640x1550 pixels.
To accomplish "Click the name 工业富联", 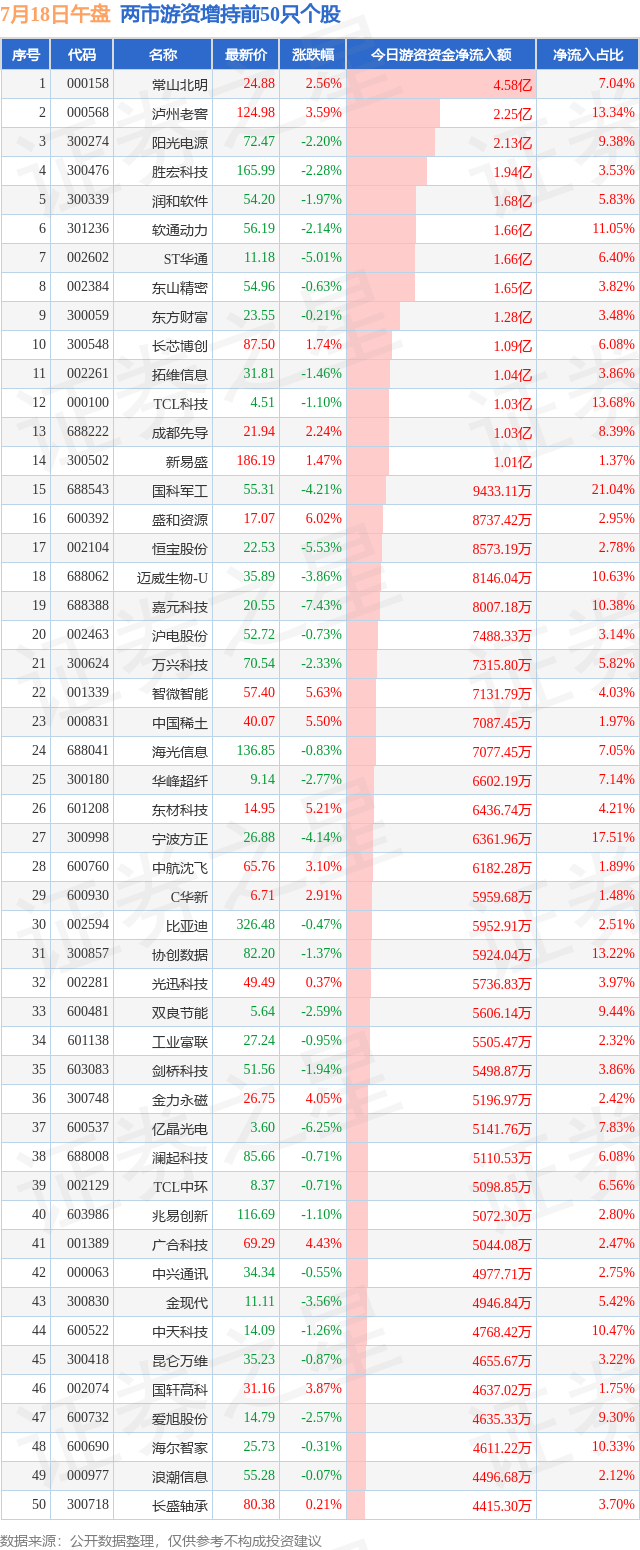I will 180,1042.
